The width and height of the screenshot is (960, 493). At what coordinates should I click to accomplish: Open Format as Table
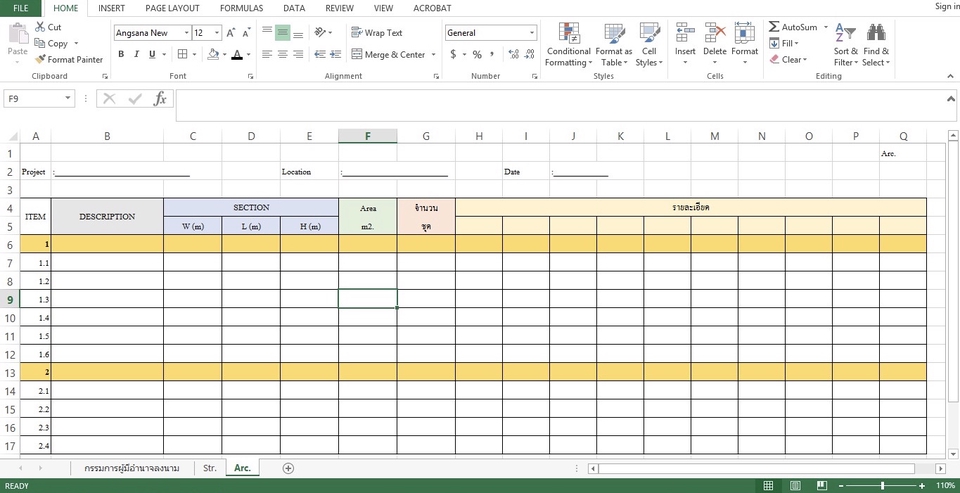[x=613, y=45]
